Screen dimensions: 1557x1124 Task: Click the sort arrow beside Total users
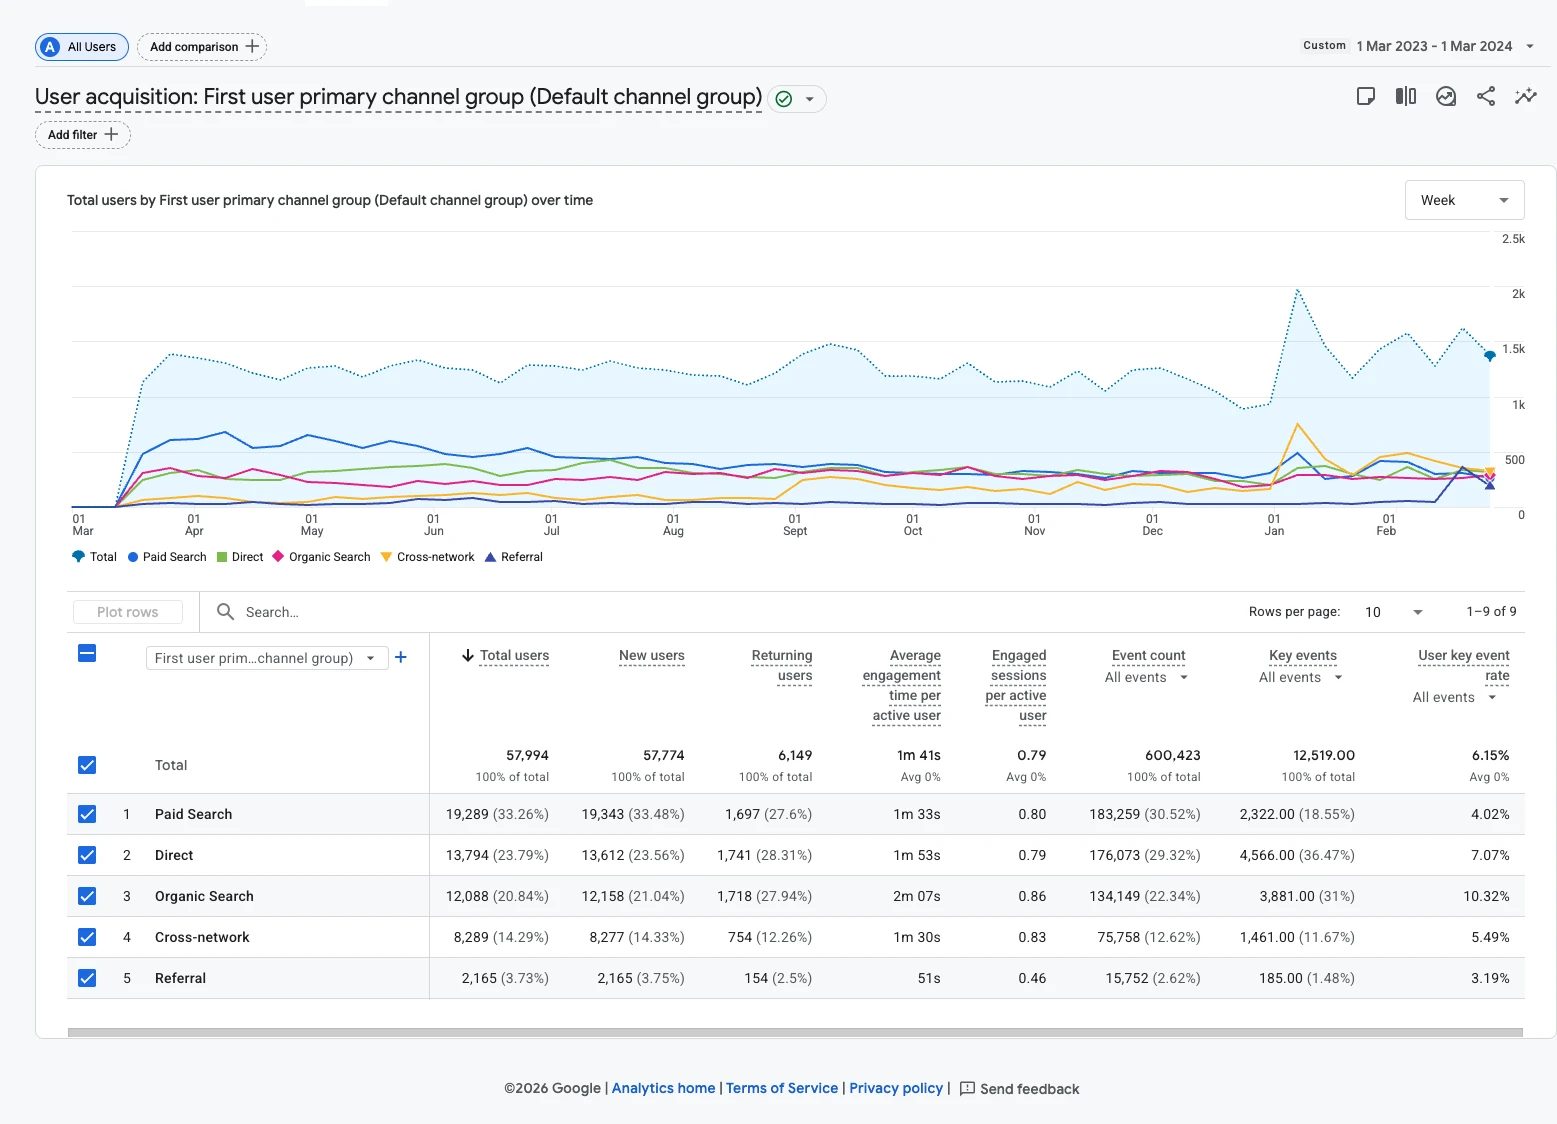(x=467, y=656)
